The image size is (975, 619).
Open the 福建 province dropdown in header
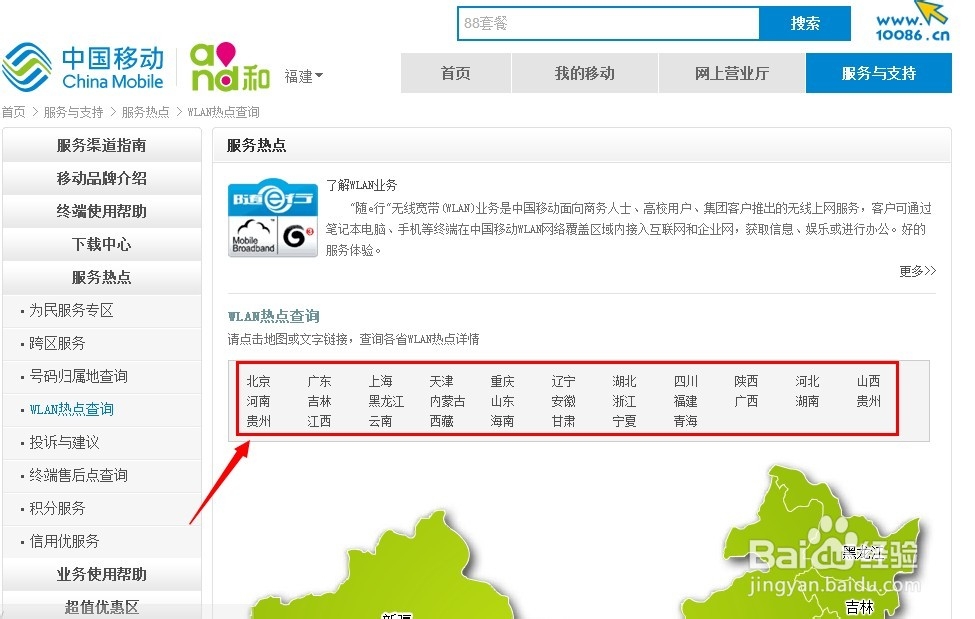click(303, 76)
